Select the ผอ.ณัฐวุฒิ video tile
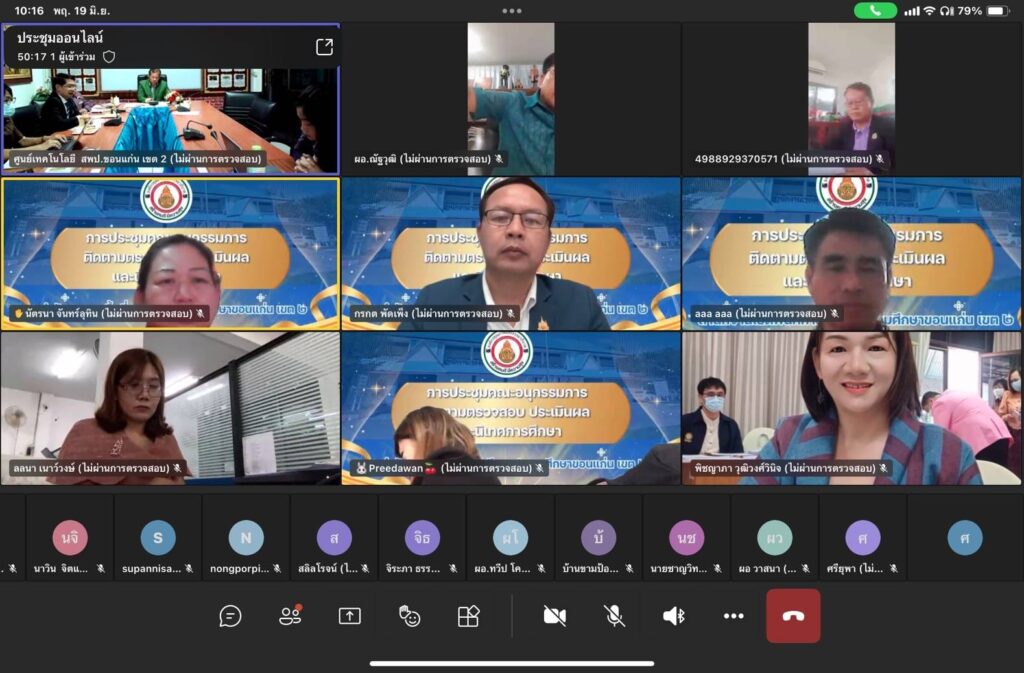This screenshot has width=1024, height=673. pos(511,99)
